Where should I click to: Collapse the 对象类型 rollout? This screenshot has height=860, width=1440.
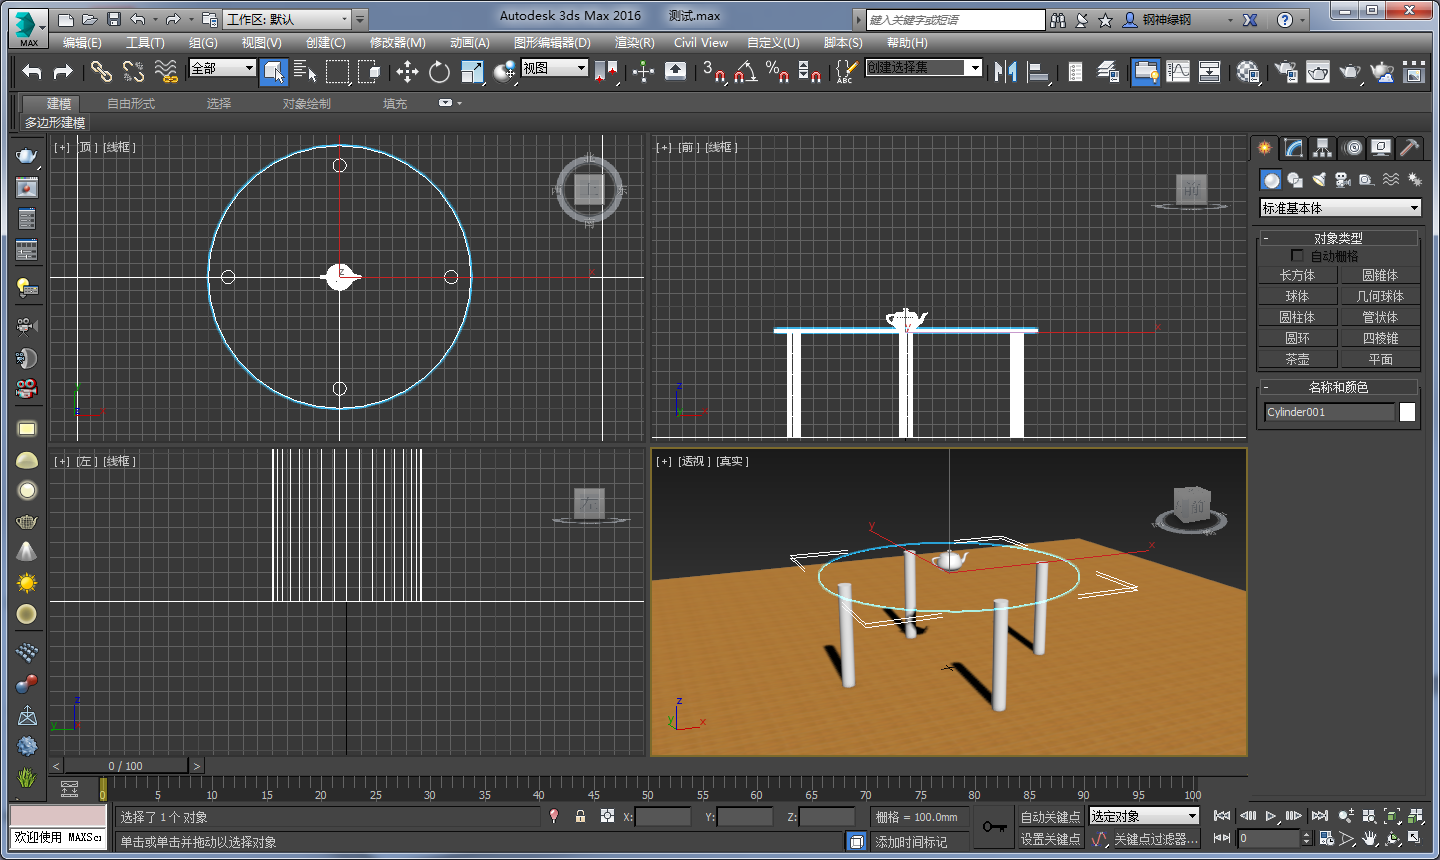point(1338,238)
